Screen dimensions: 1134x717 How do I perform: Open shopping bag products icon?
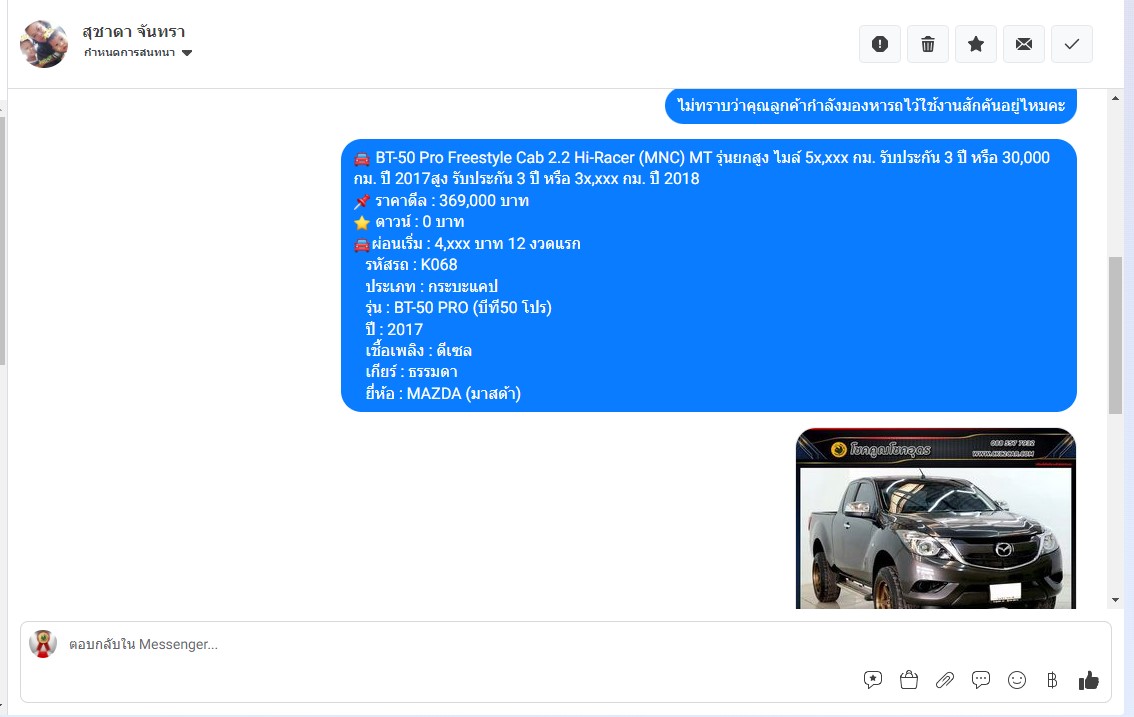tap(909, 679)
